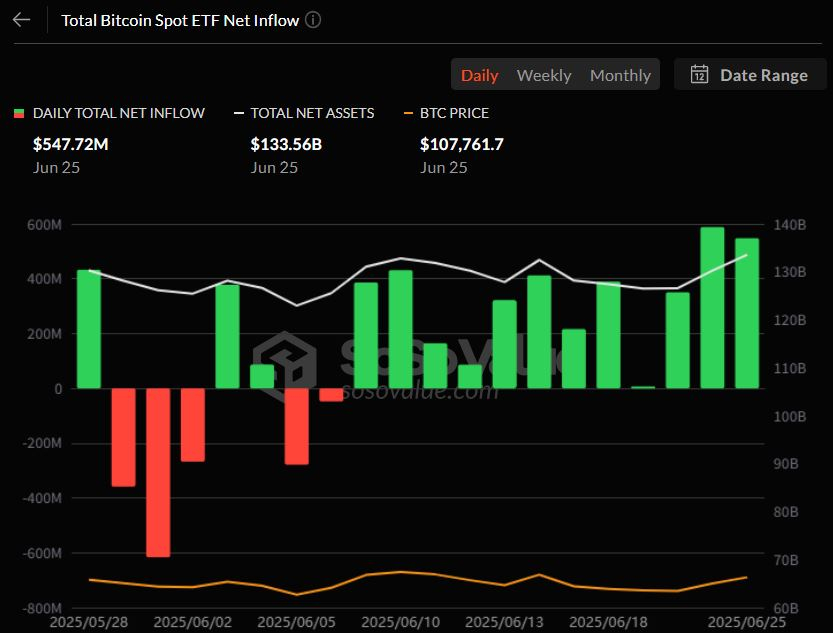Toggle the TOTAL NET ASSETS series visibility
The height and width of the screenshot is (633, 833).
[x=305, y=112]
